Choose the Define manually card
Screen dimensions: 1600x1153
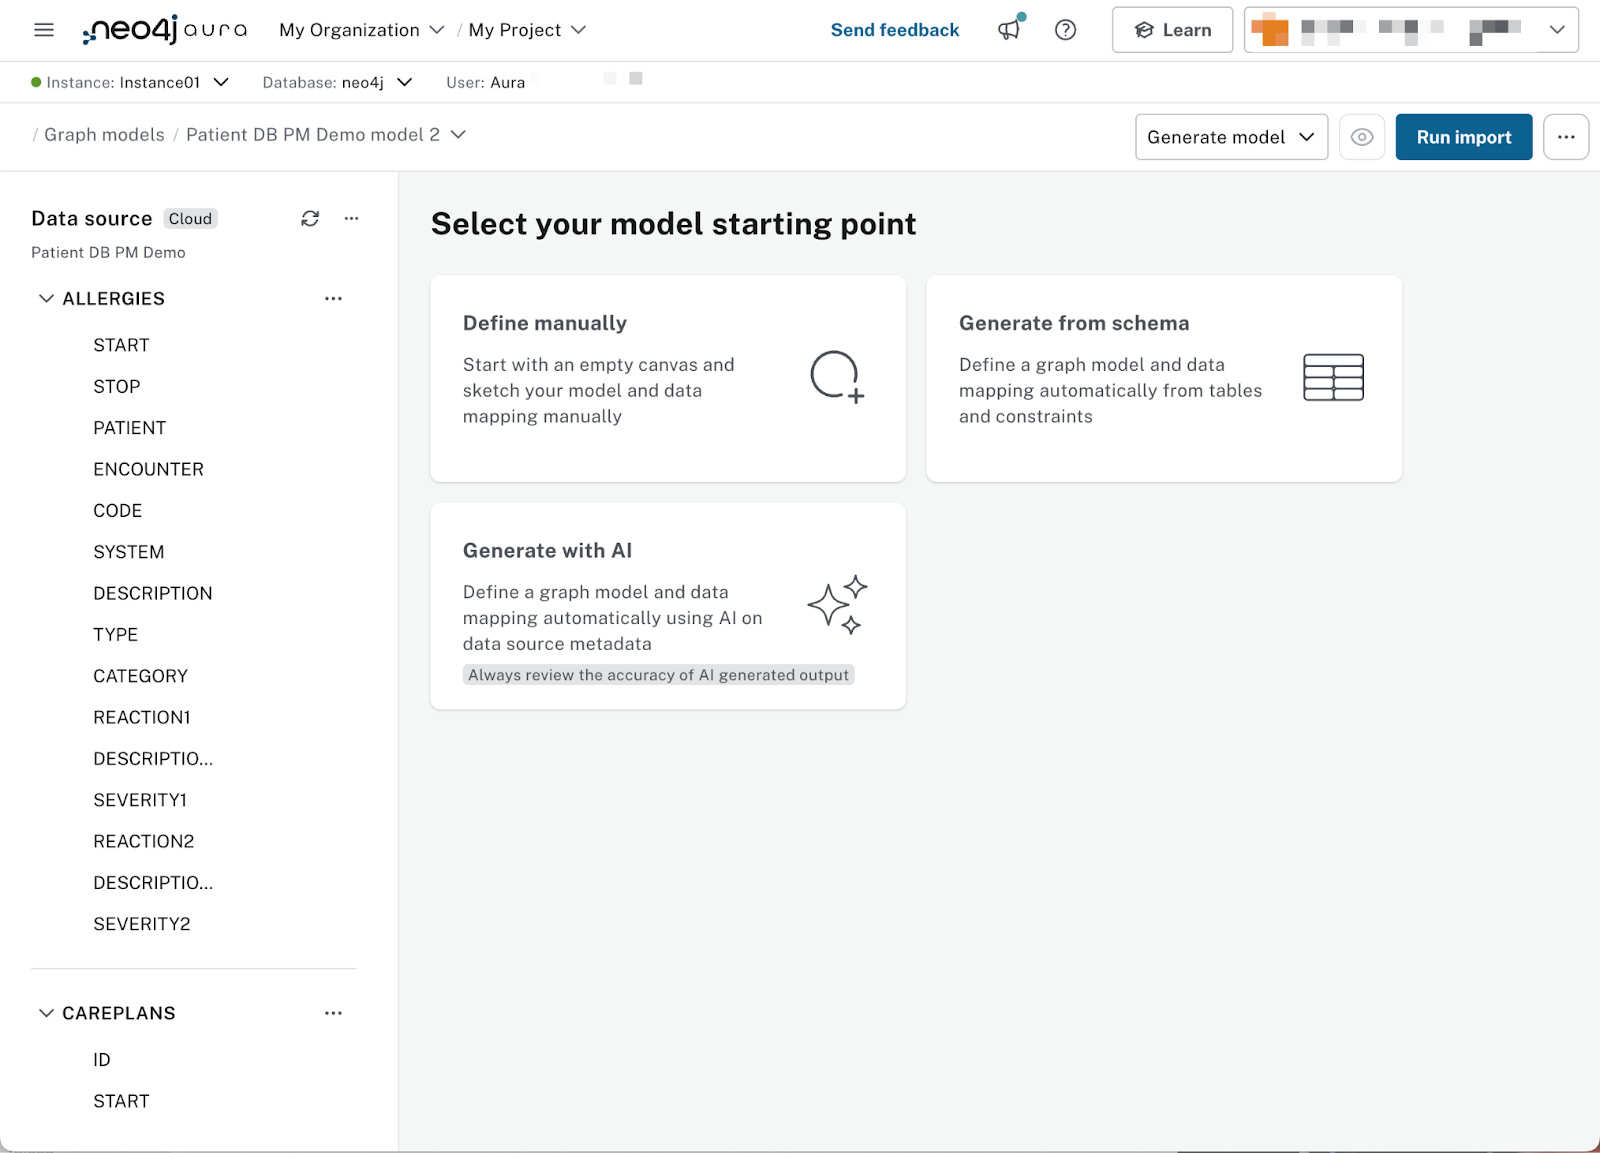pyautogui.click(x=668, y=379)
